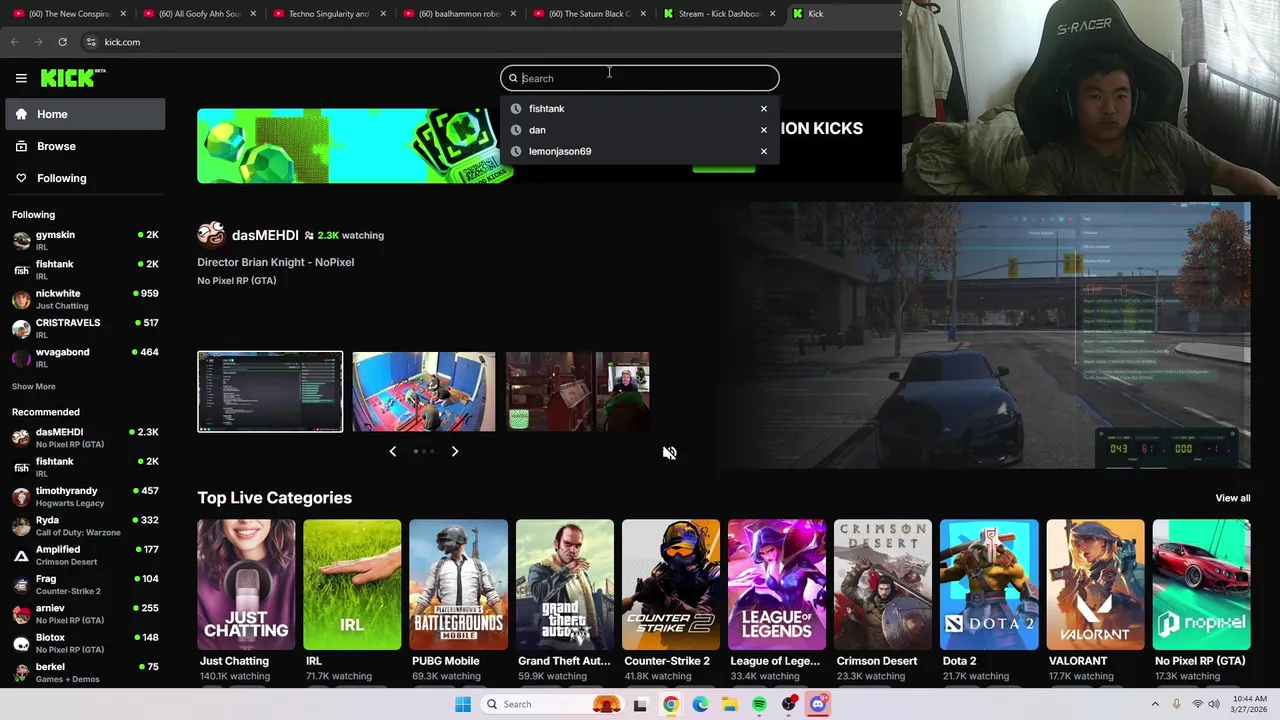1280x720 pixels.
Task: Open arniev channel in Recommended
Action: (85, 614)
